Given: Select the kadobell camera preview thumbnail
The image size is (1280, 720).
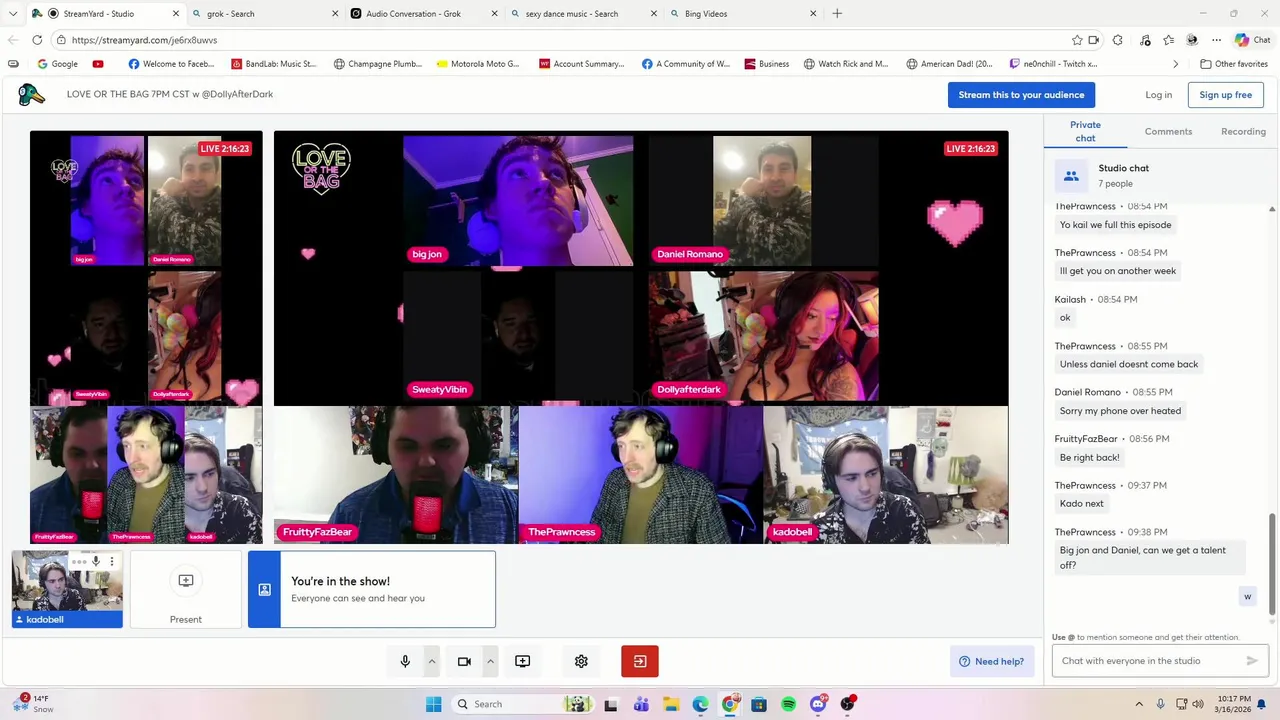Looking at the screenshot, I should point(67,589).
